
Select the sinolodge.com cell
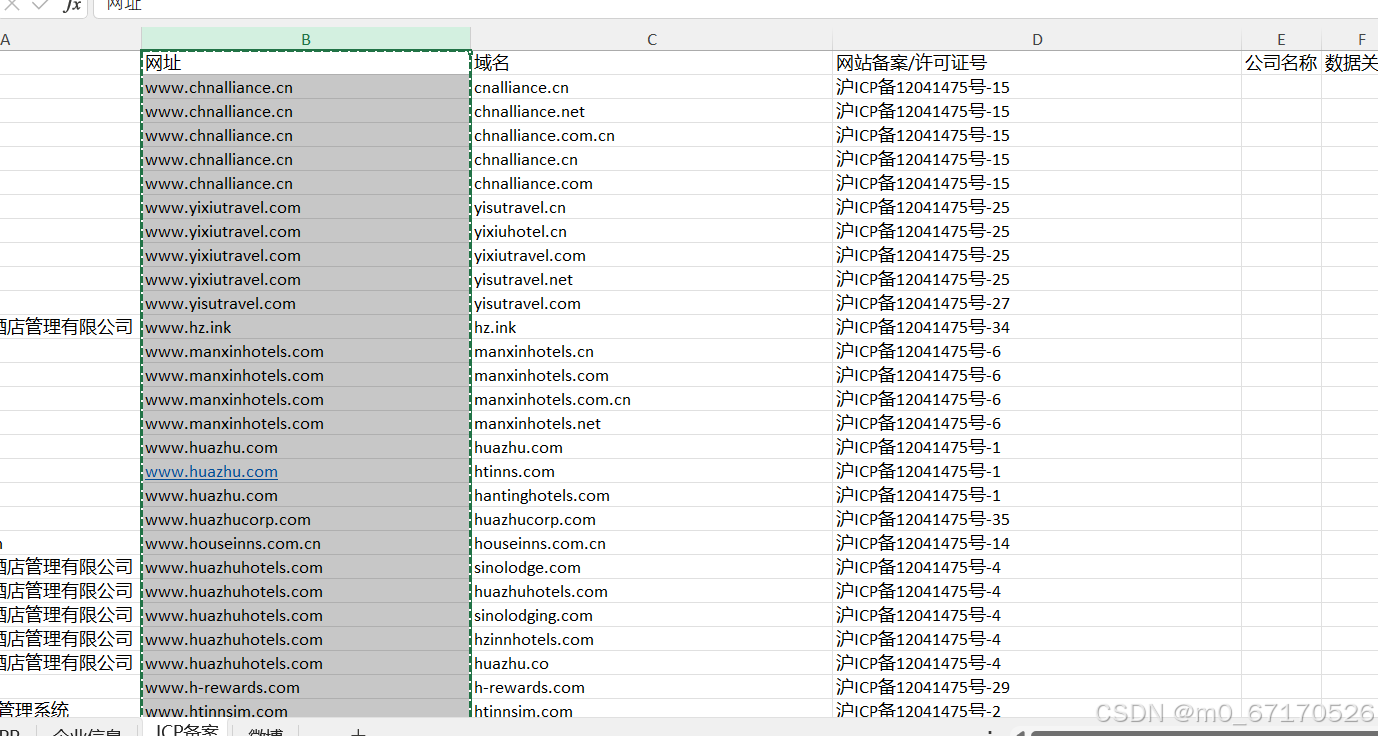click(x=652, y=567)
